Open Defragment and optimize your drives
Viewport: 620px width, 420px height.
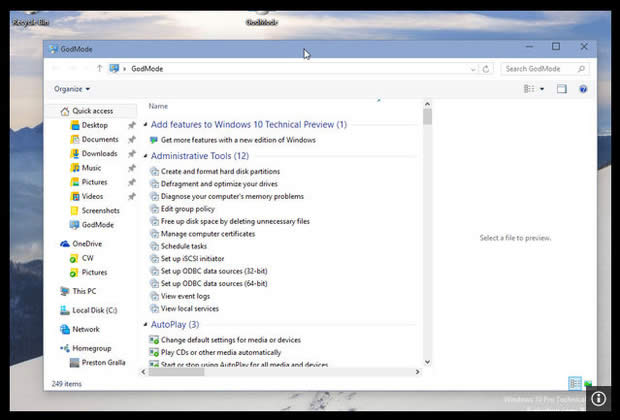220,184
